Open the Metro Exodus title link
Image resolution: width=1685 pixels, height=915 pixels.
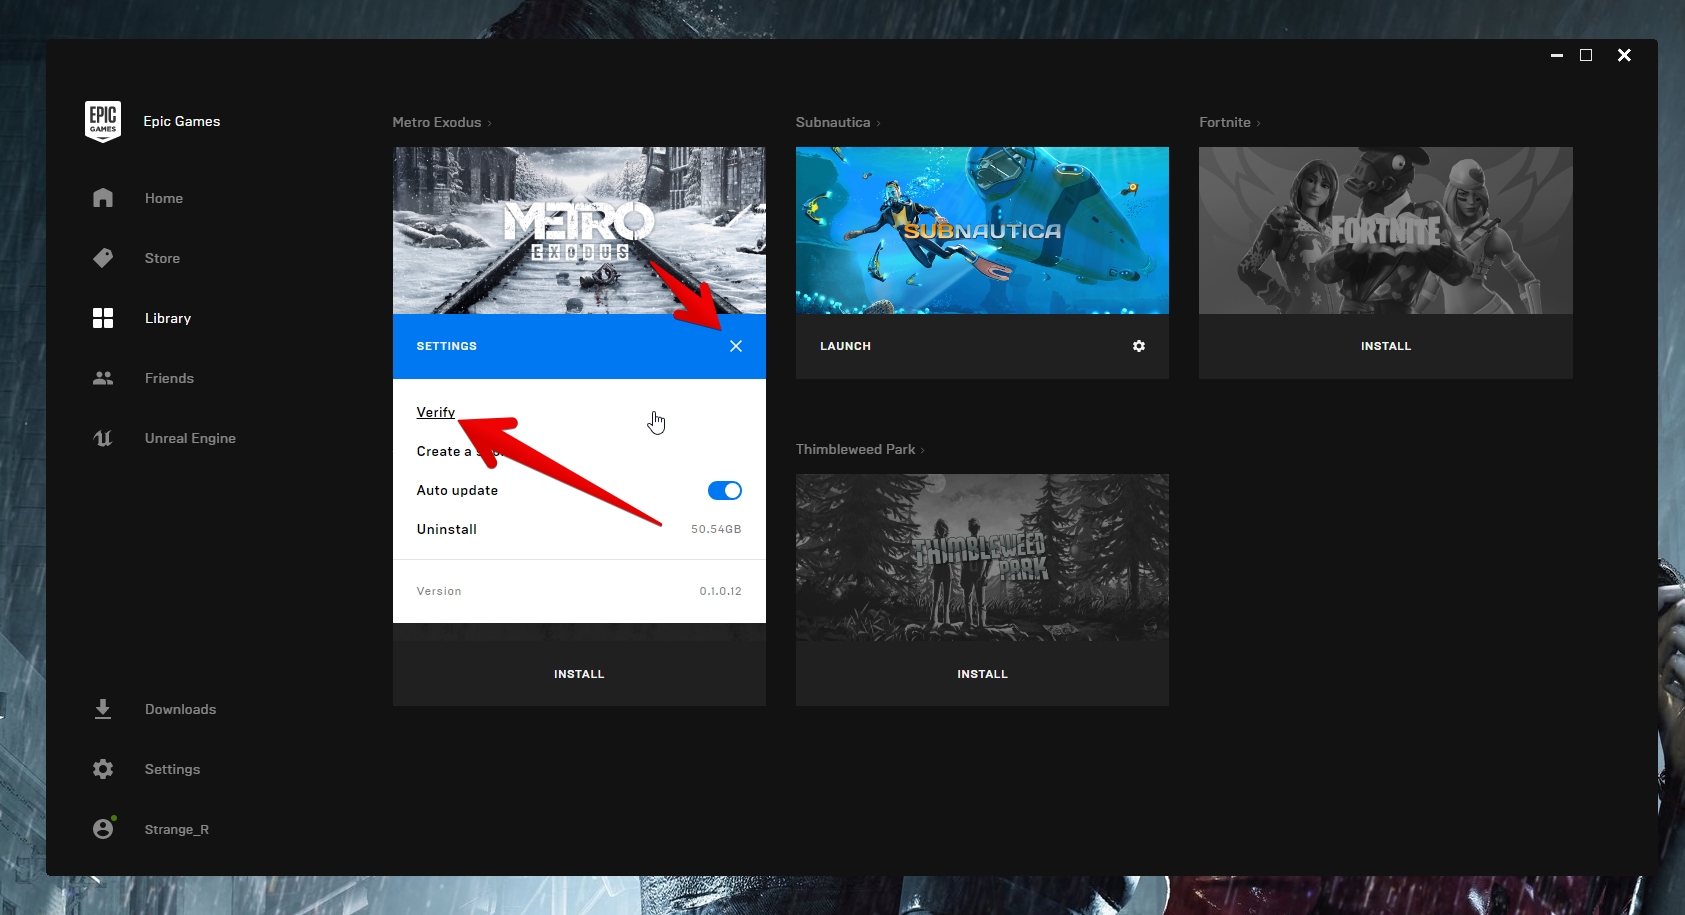tap(437, 122)
